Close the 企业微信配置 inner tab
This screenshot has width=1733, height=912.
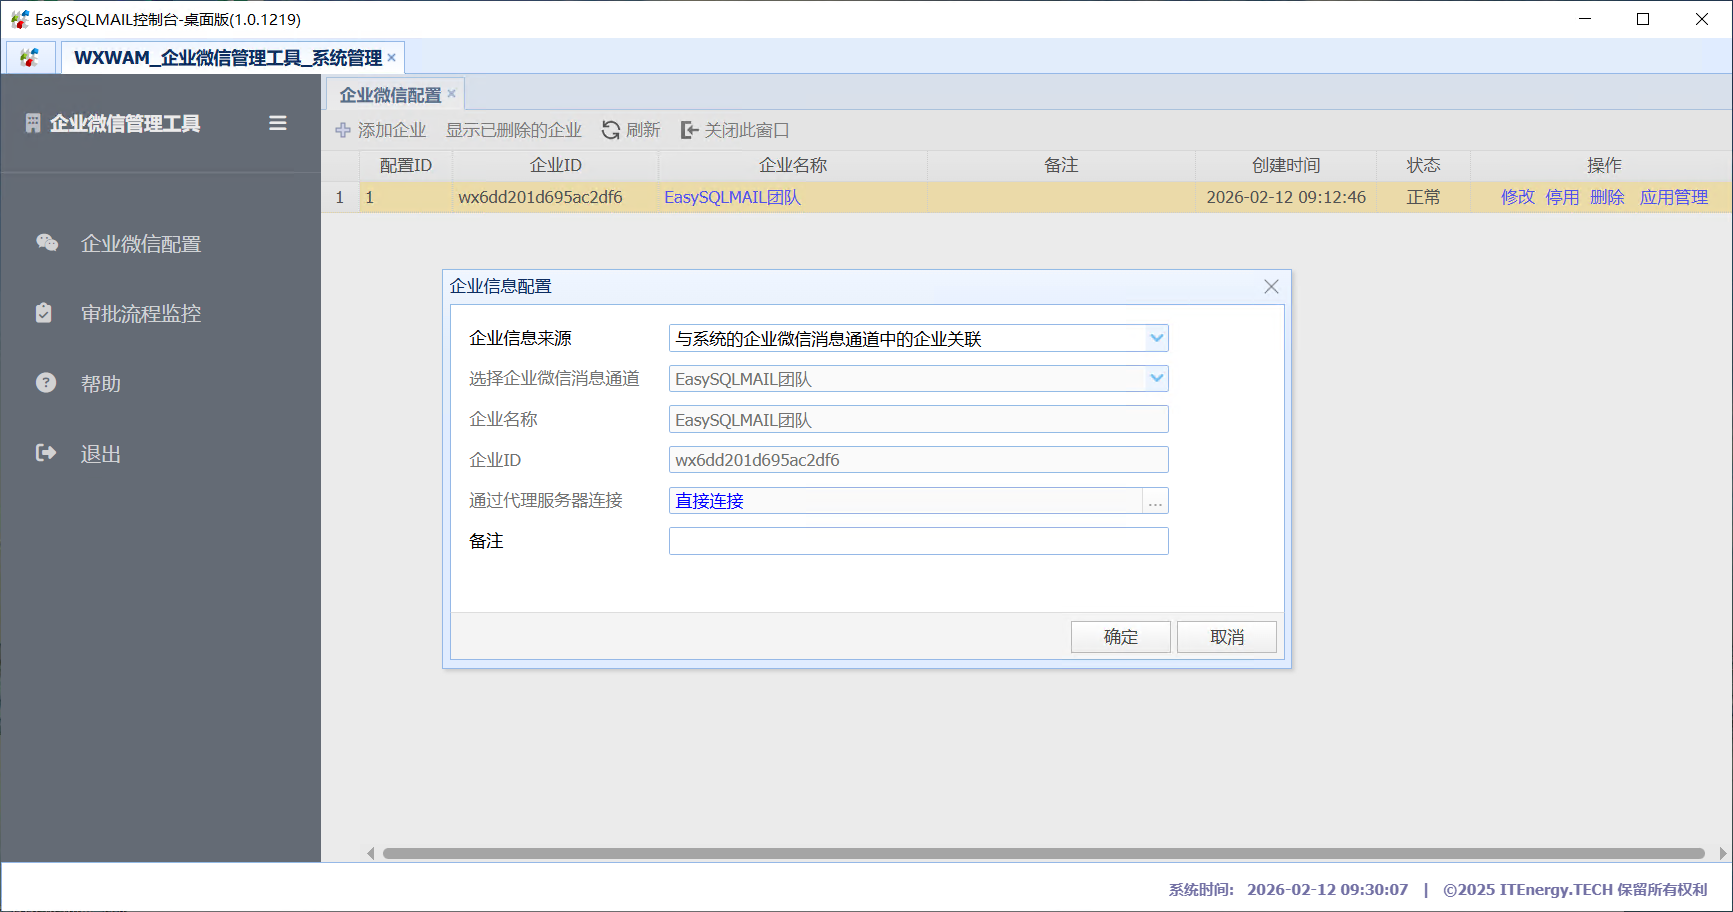pyautogui.click(x=452, y=94)
